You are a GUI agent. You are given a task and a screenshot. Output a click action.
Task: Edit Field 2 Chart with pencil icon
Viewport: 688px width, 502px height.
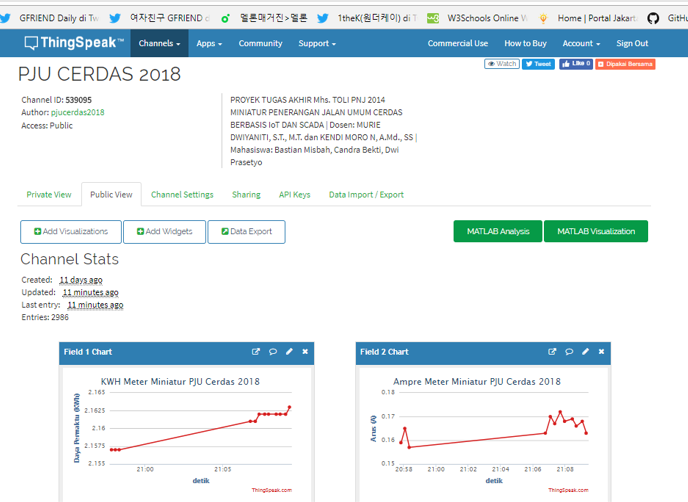click(585, 352)
